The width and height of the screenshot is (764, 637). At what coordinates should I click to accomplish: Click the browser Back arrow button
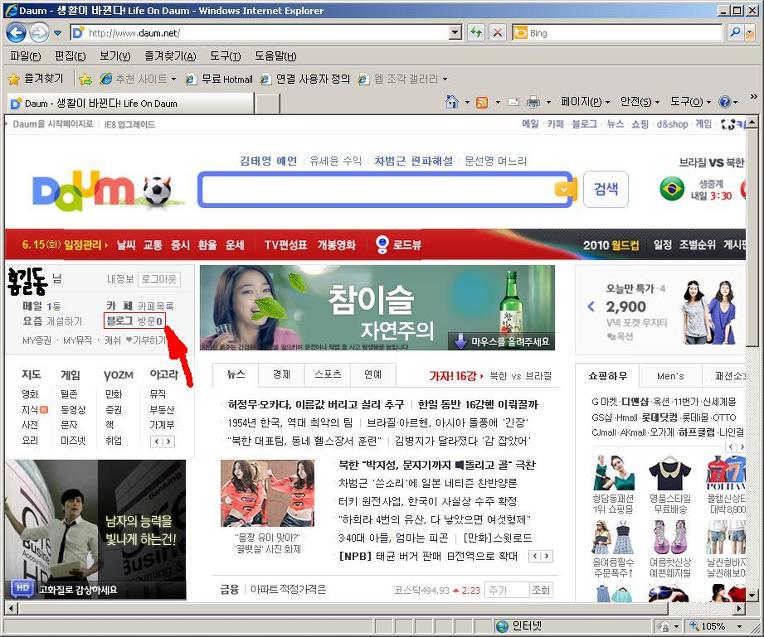tap(16, 33)
